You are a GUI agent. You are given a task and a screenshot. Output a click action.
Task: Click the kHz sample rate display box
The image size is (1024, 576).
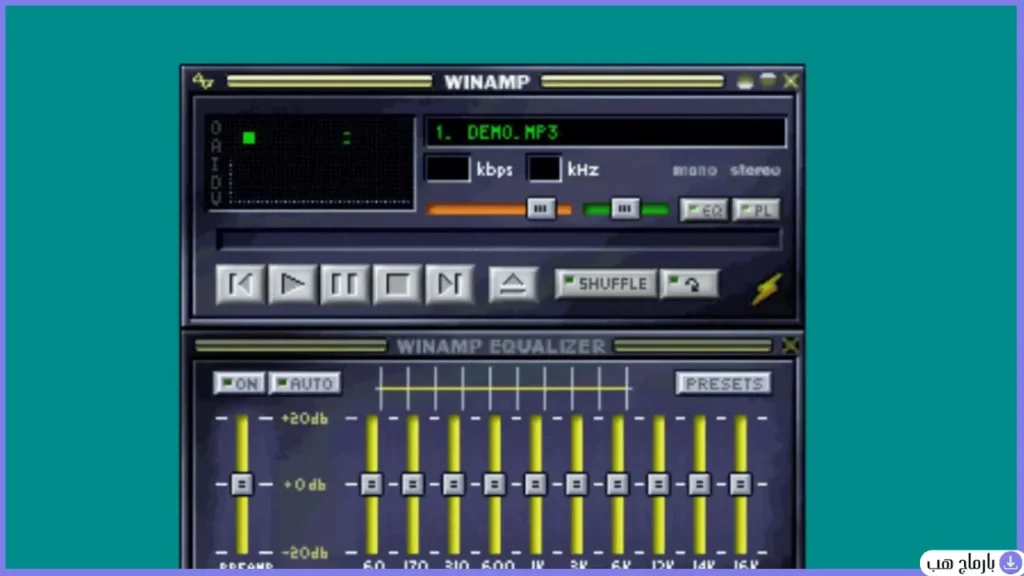coord(543,169)
